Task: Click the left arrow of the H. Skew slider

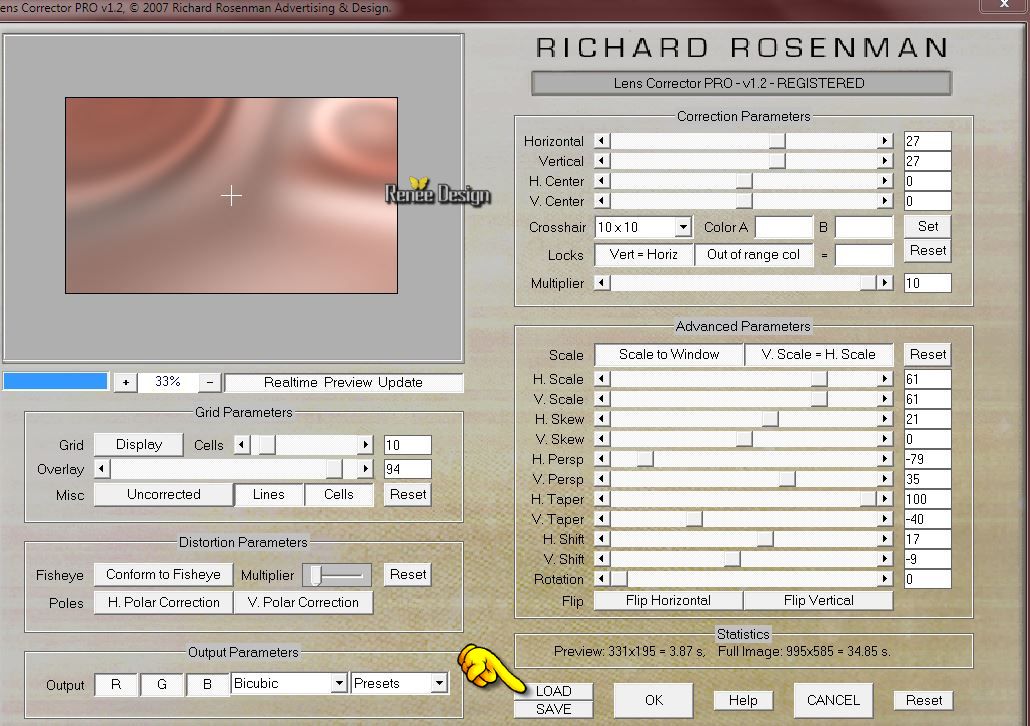Action: click(x=602, y=419)
